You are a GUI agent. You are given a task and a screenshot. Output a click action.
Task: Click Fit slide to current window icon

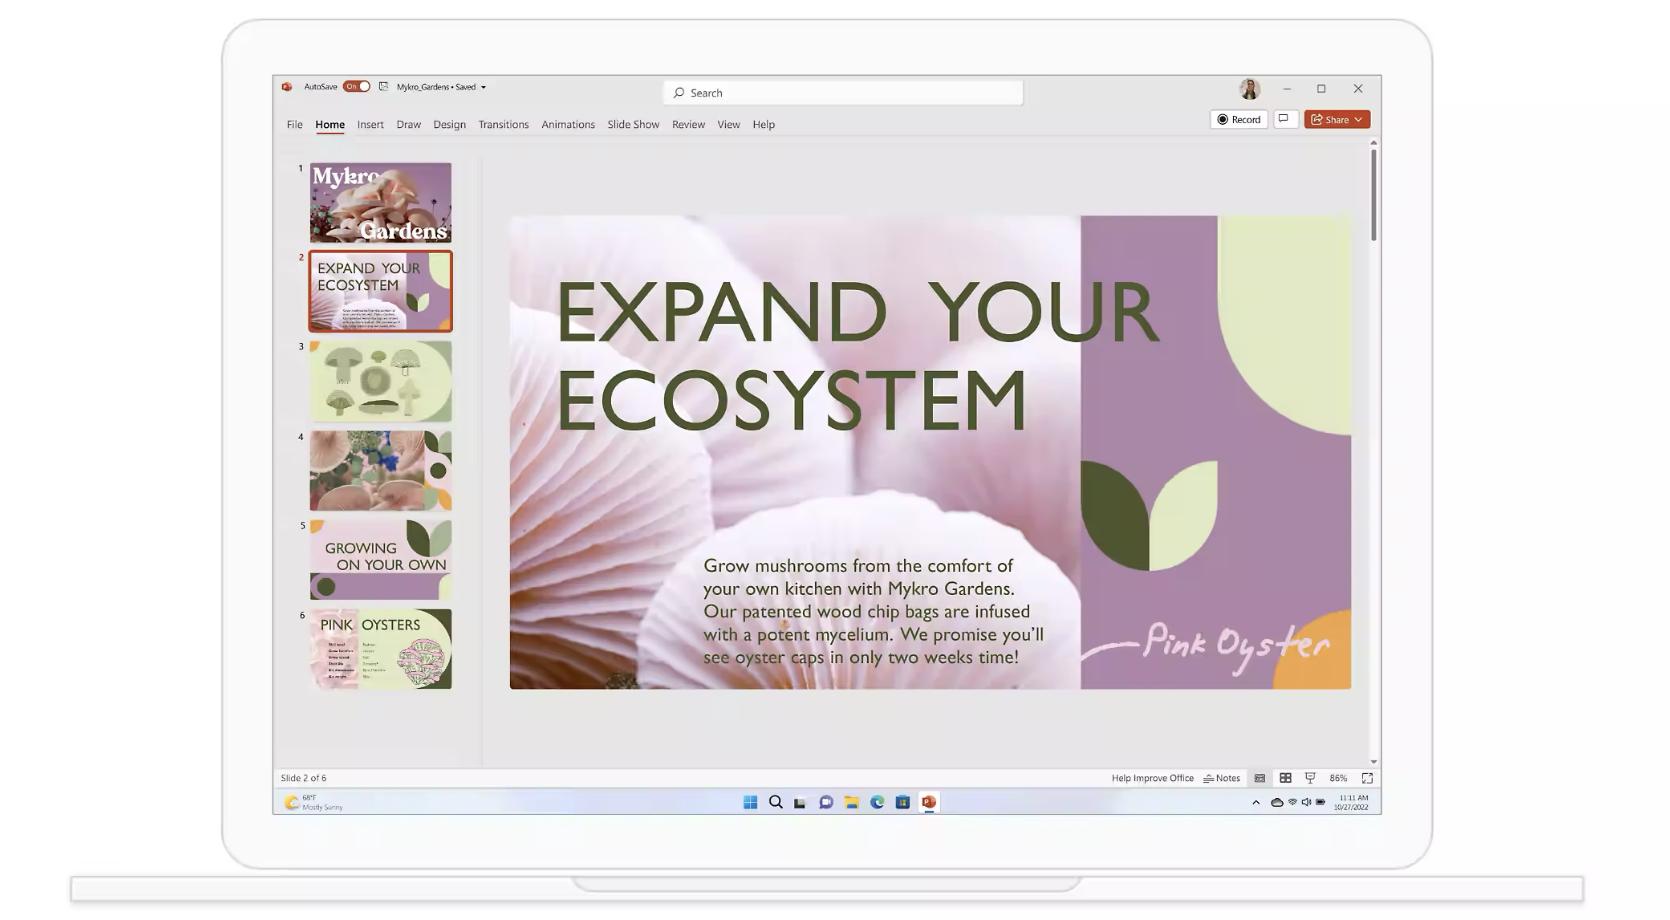point(1367,778)
